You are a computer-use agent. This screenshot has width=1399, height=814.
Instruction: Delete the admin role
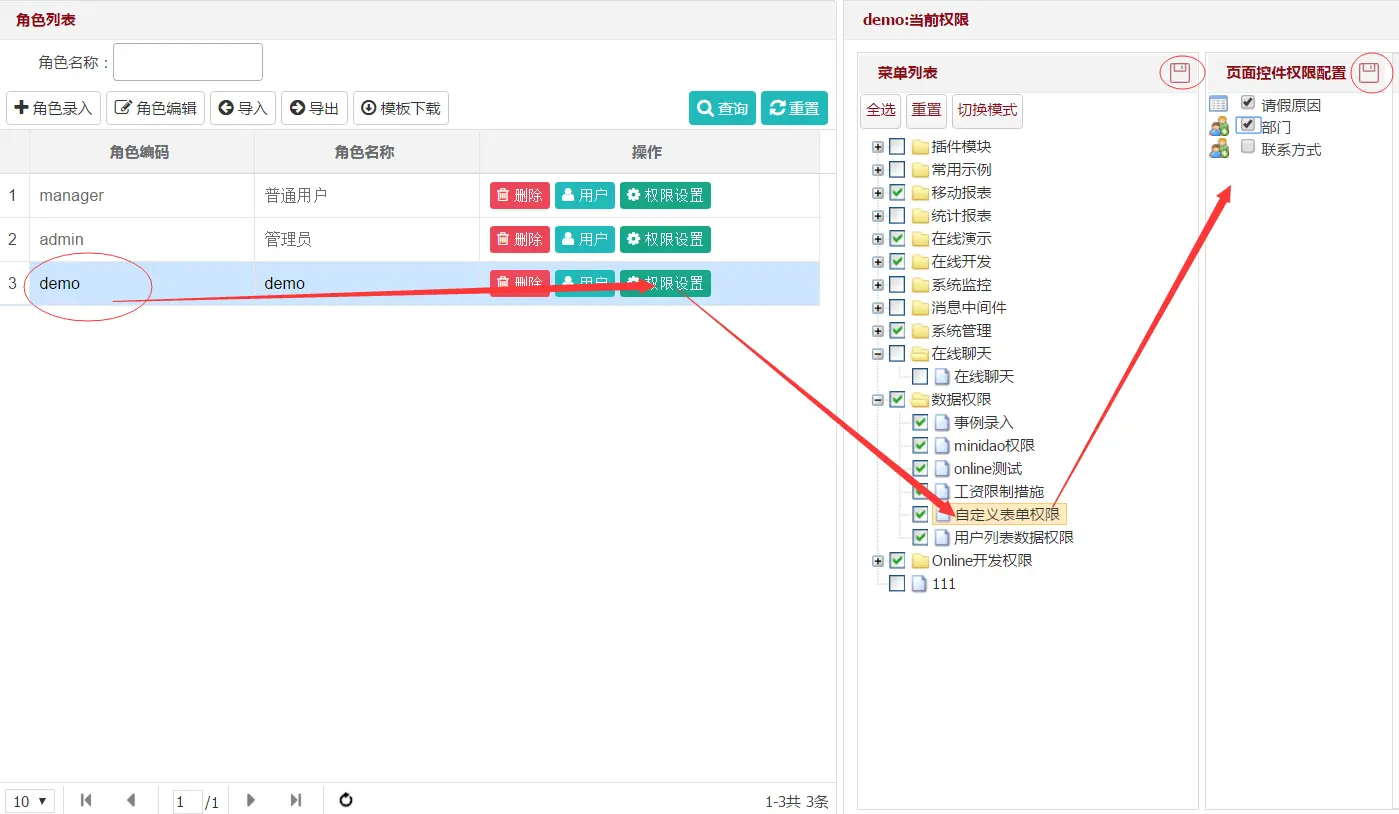520,239
